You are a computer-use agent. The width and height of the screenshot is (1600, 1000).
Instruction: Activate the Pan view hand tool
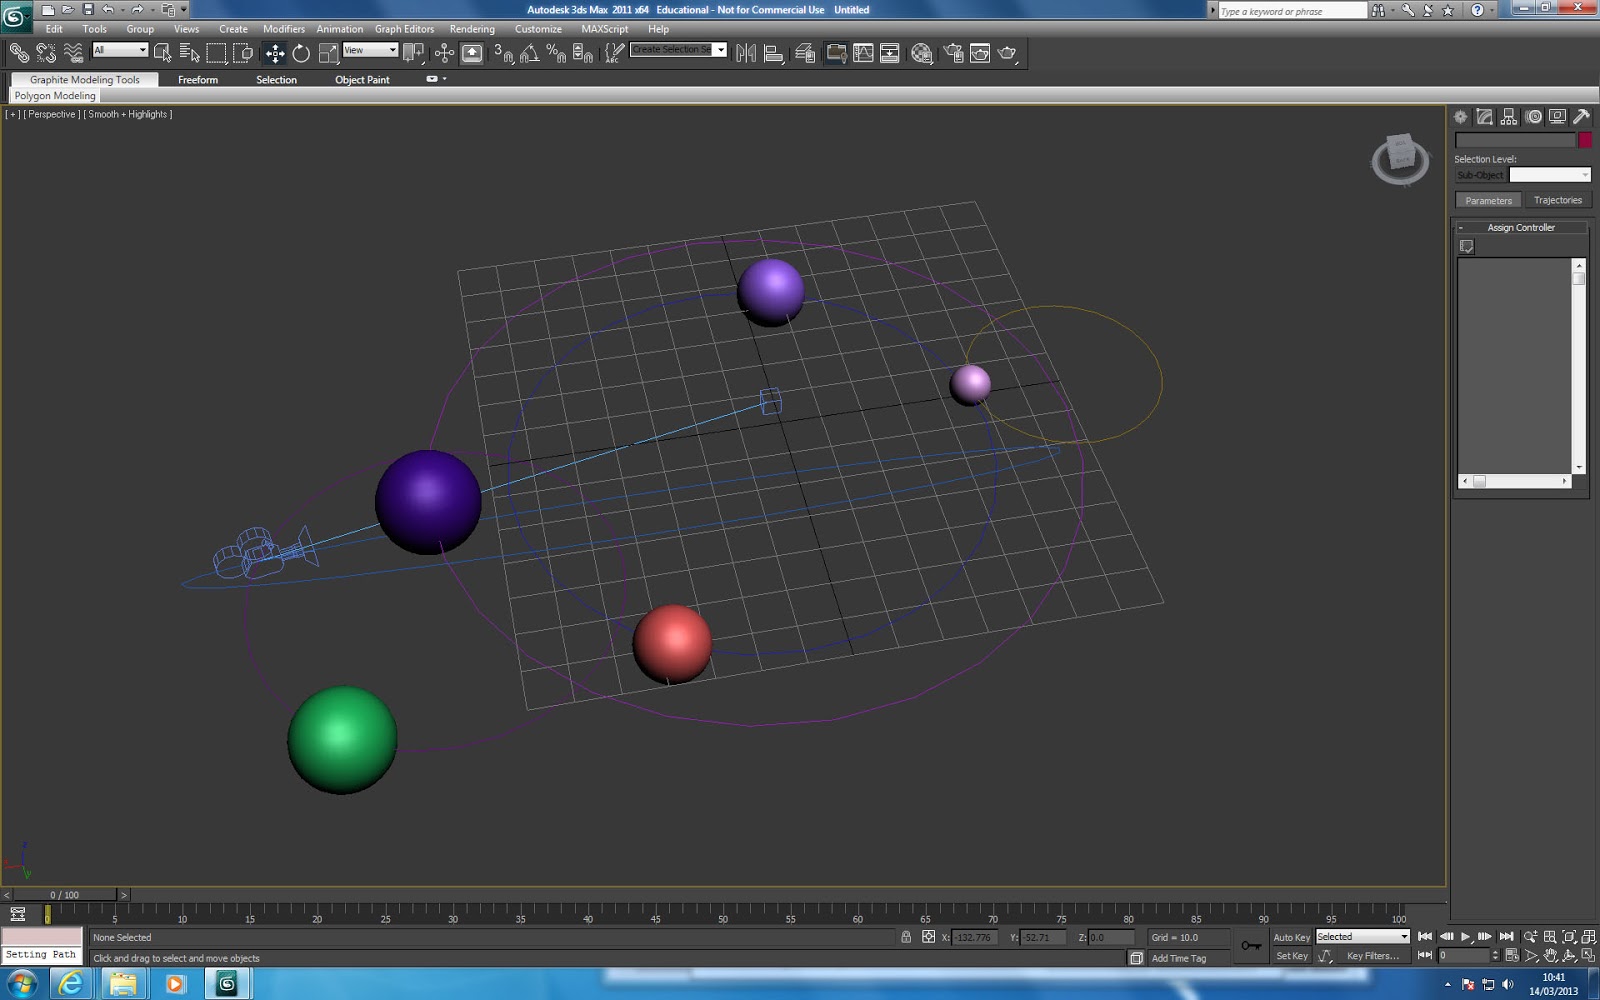click(x=1550, y=955)
